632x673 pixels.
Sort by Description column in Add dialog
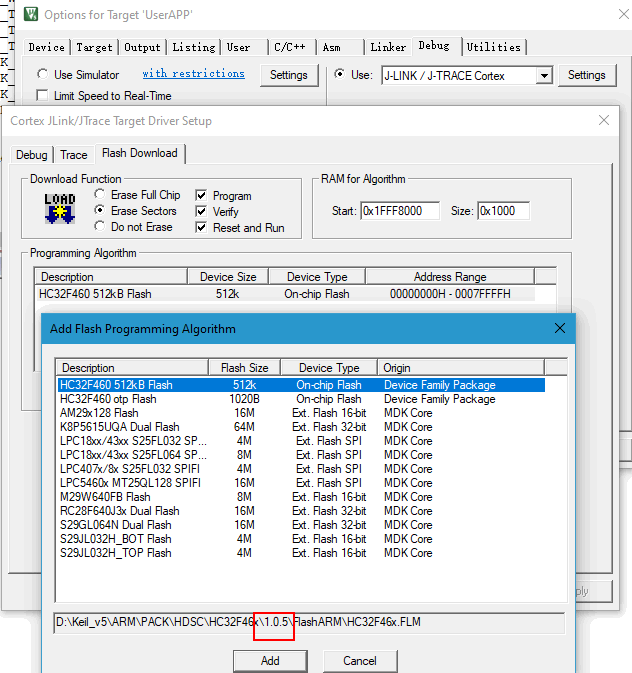pyautogui.click(x=132, y=368)
